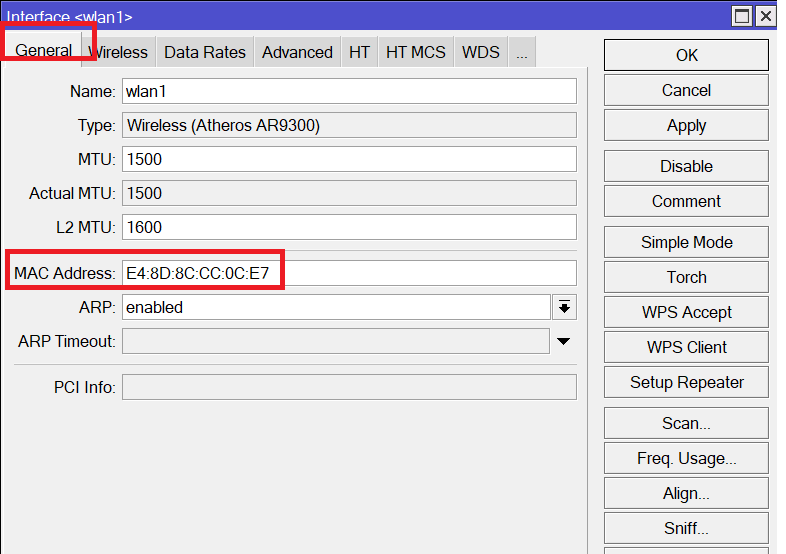Open the HT MCS tab
Viewport: 786px width, 554px height.
coord(416,52)
